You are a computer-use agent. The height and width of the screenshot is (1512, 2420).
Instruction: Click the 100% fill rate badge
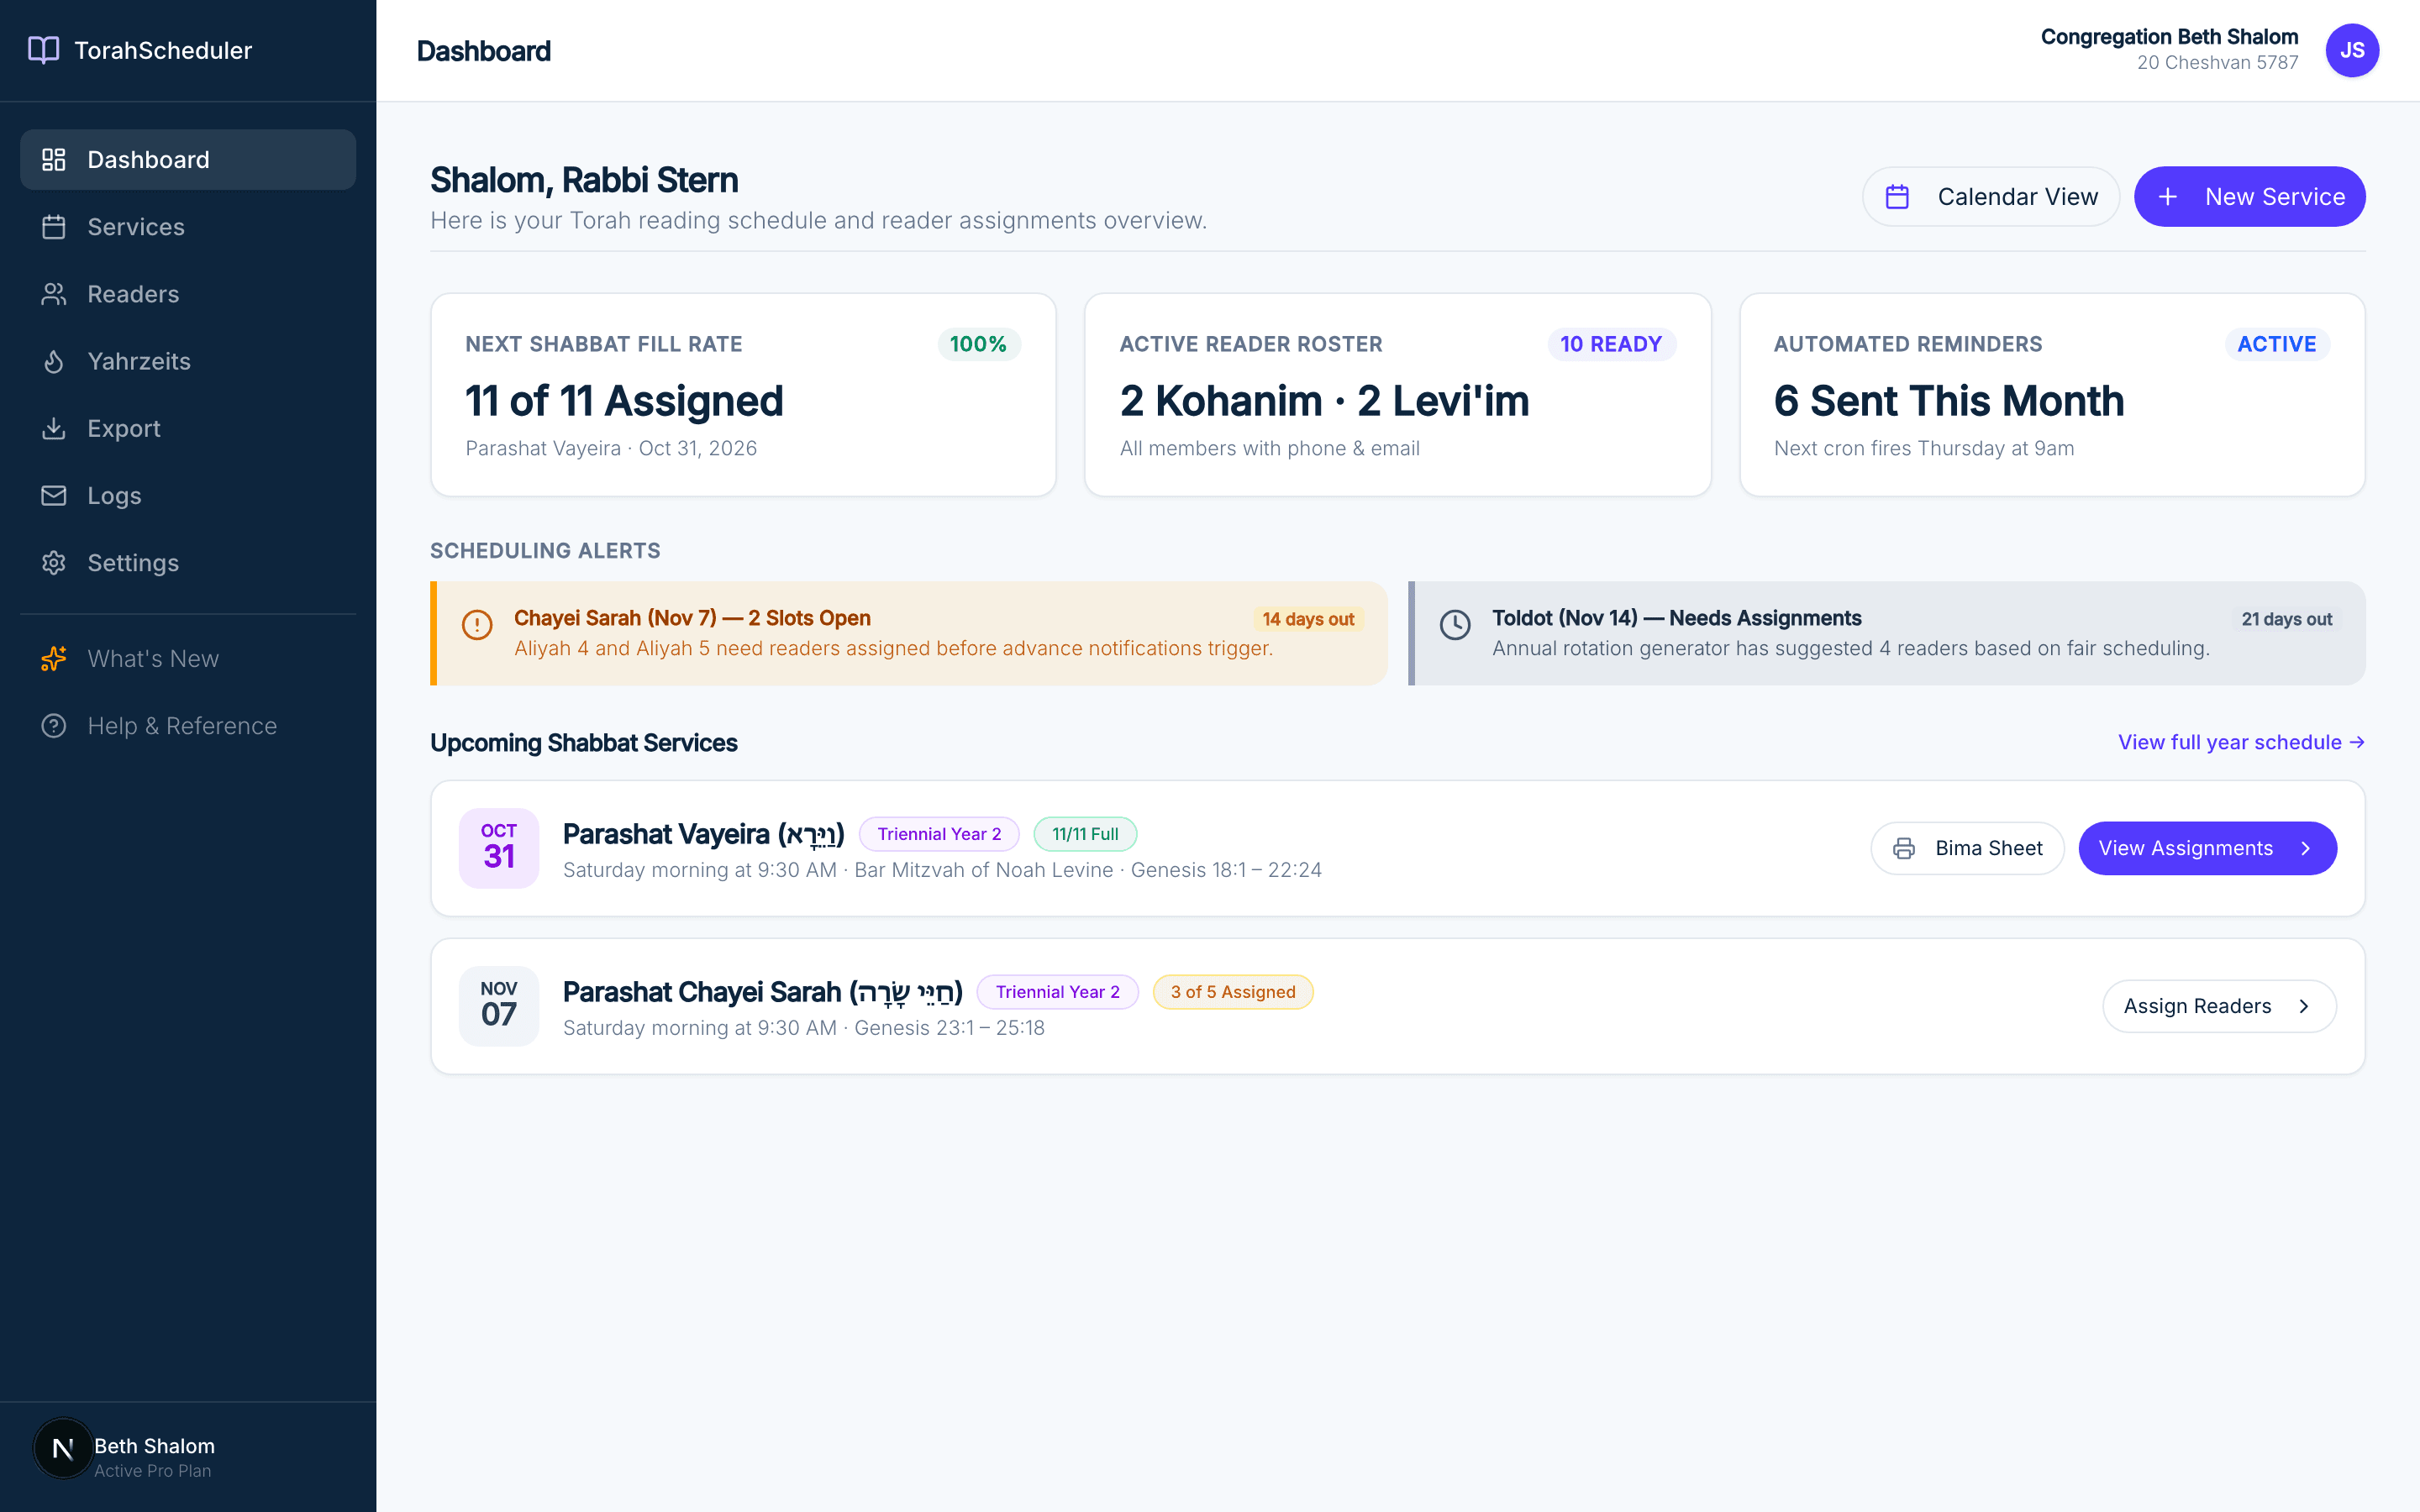978,344
